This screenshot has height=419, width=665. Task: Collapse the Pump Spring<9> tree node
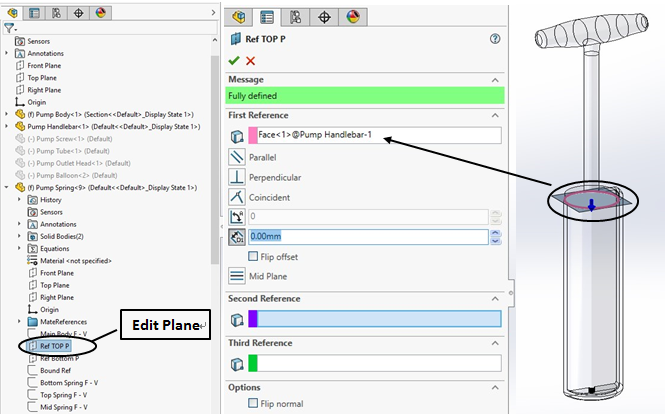pyautogui.click(x=8, y=187)
